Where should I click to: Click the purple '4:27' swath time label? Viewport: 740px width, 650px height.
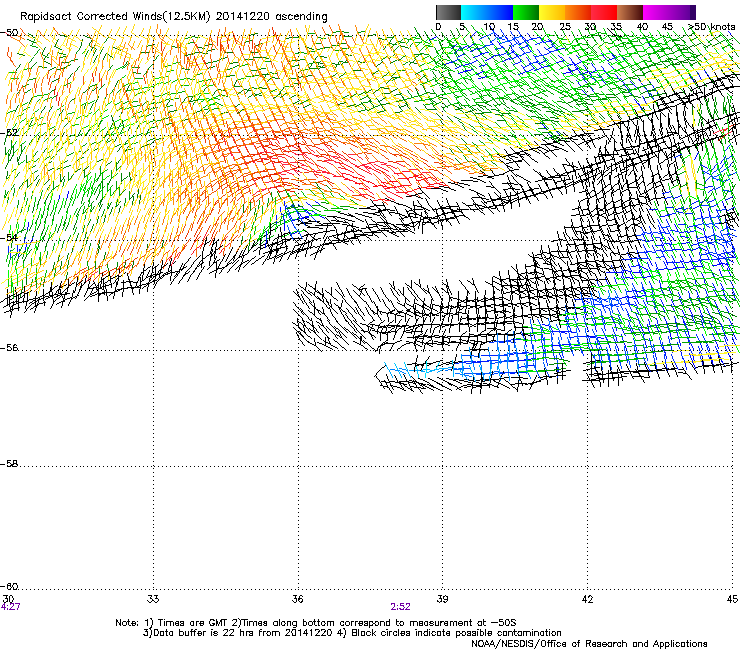(x=10, y=607)
